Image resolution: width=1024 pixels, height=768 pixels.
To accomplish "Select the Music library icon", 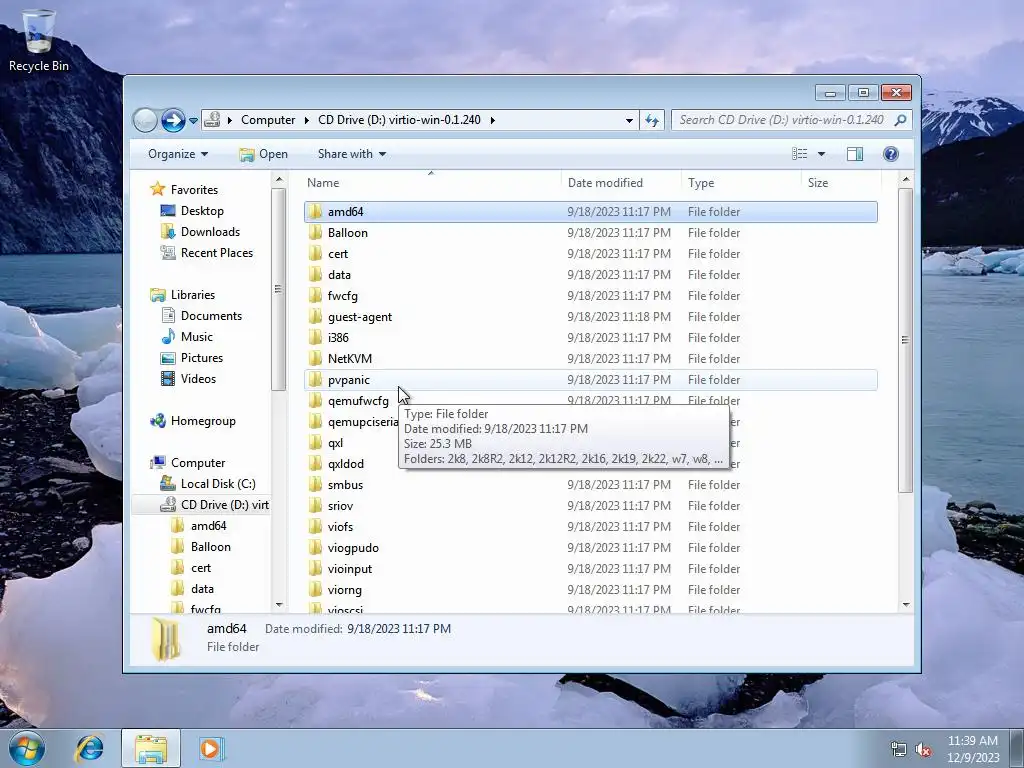I will coord(168,337).
